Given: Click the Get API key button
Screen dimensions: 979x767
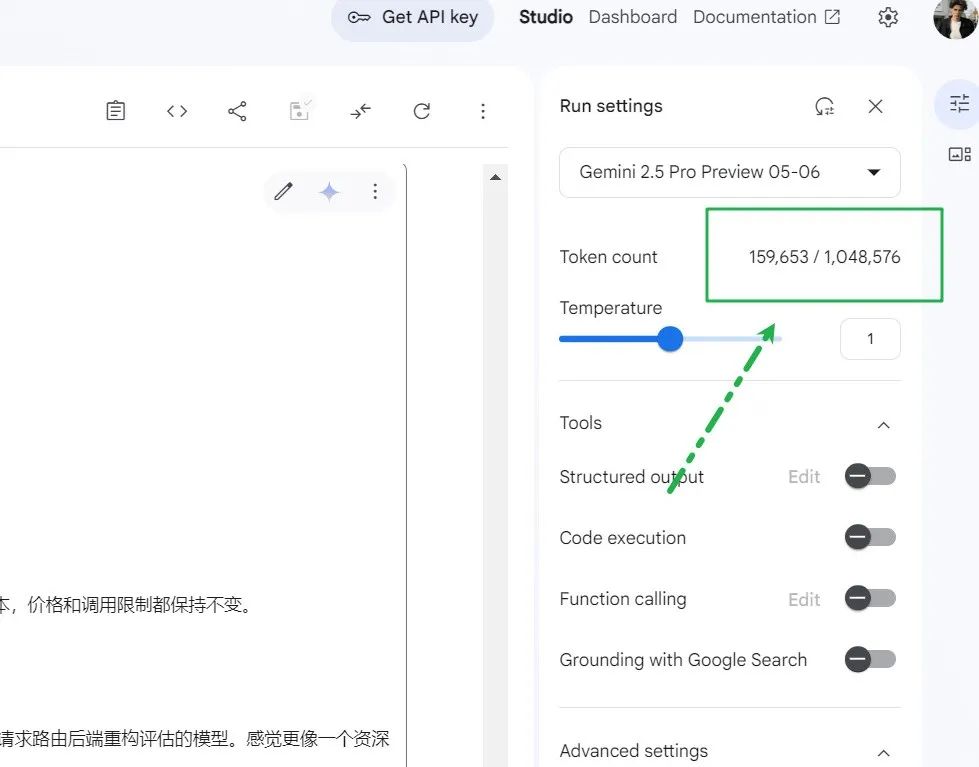Looking at the screenshot, I should [413, 17].
